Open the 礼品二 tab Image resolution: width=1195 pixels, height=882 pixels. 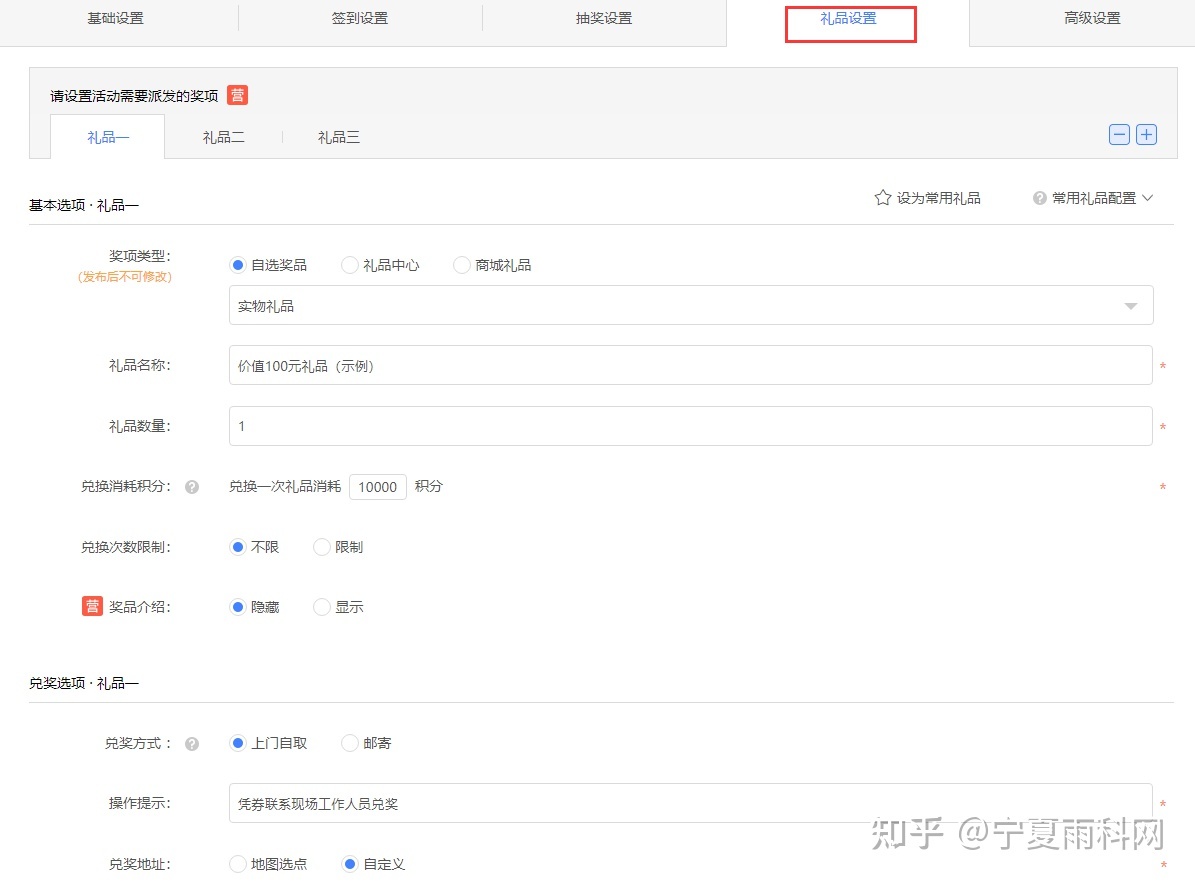pyautogui.click(x=223, y=137)
